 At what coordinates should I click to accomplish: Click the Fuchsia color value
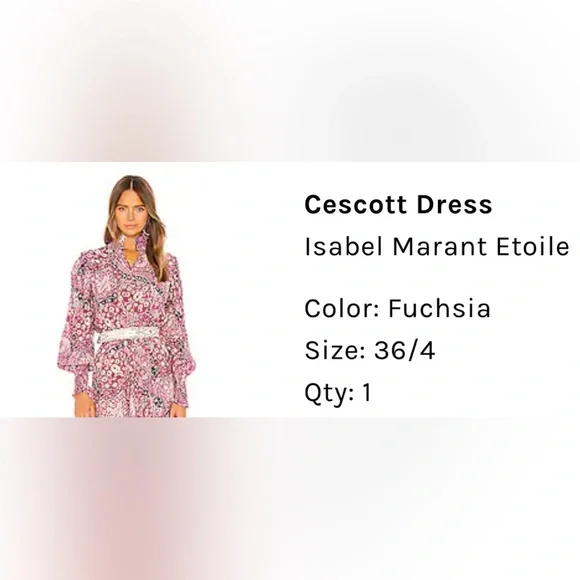tap(439, 308)
